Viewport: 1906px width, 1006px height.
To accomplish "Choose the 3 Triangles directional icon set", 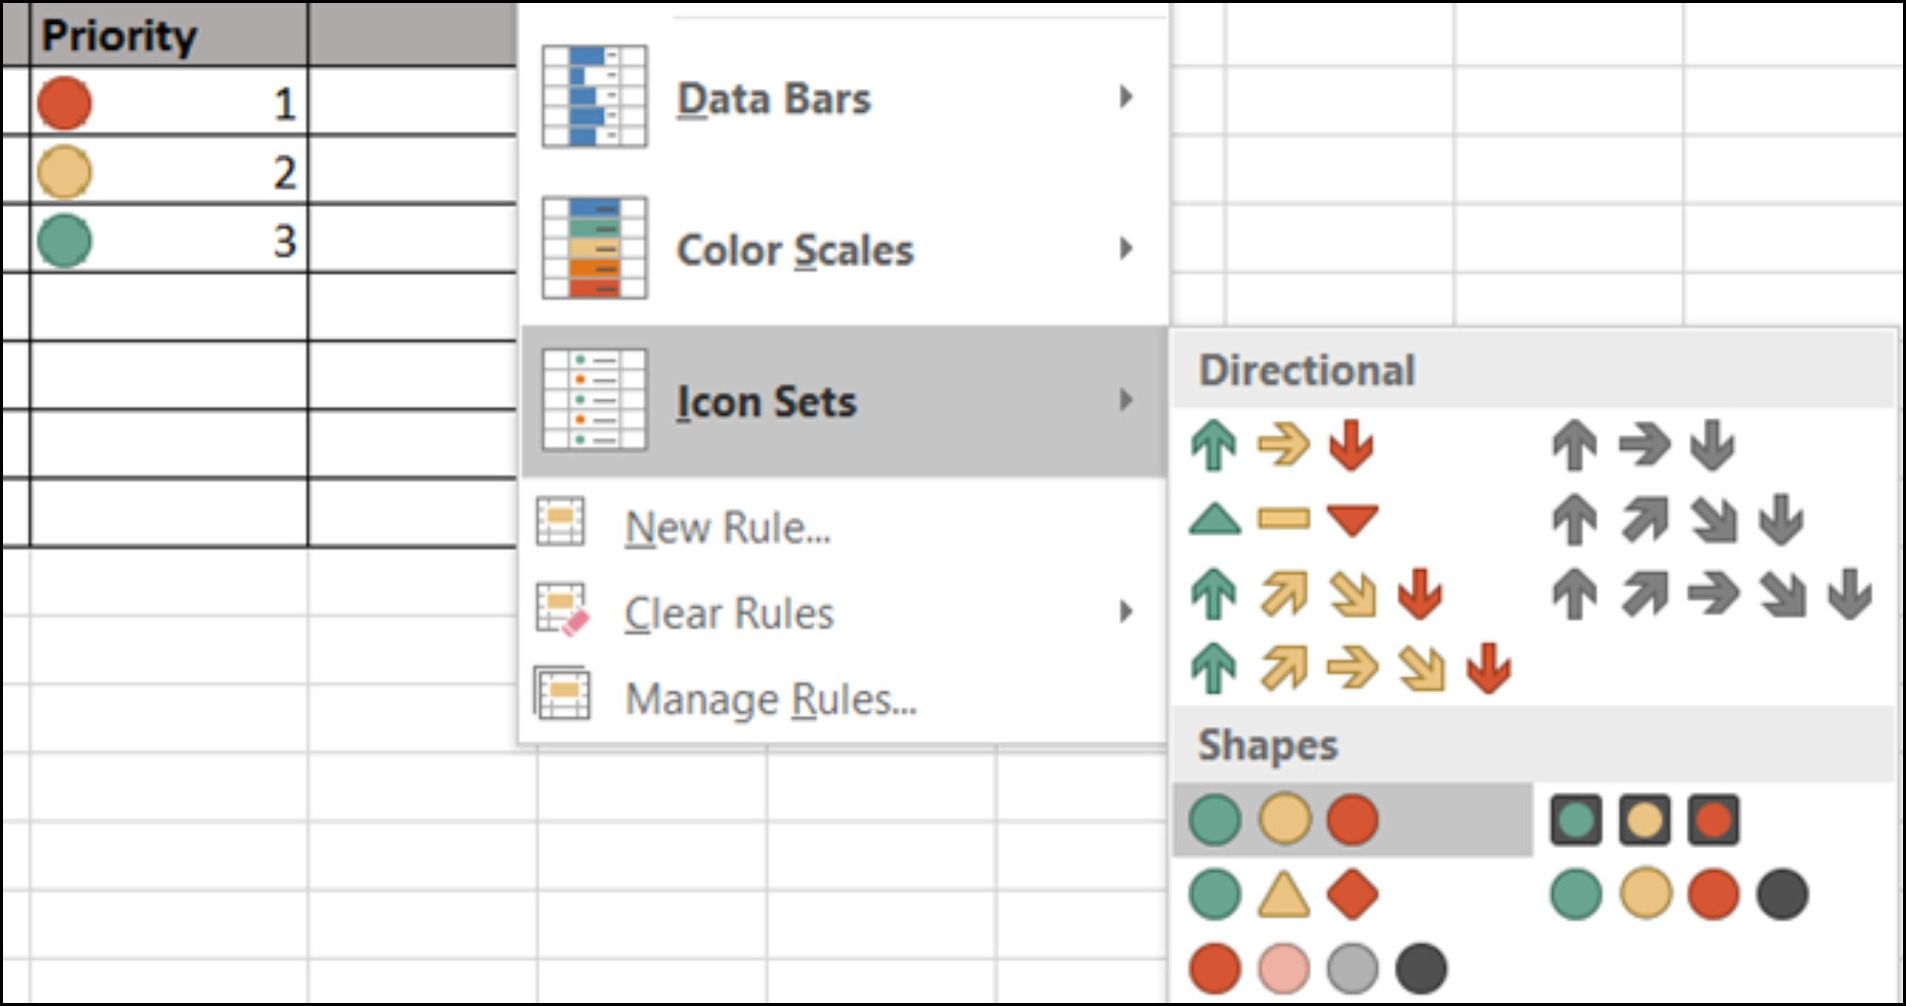I will pyautogui.click(x=1283, y=519).
